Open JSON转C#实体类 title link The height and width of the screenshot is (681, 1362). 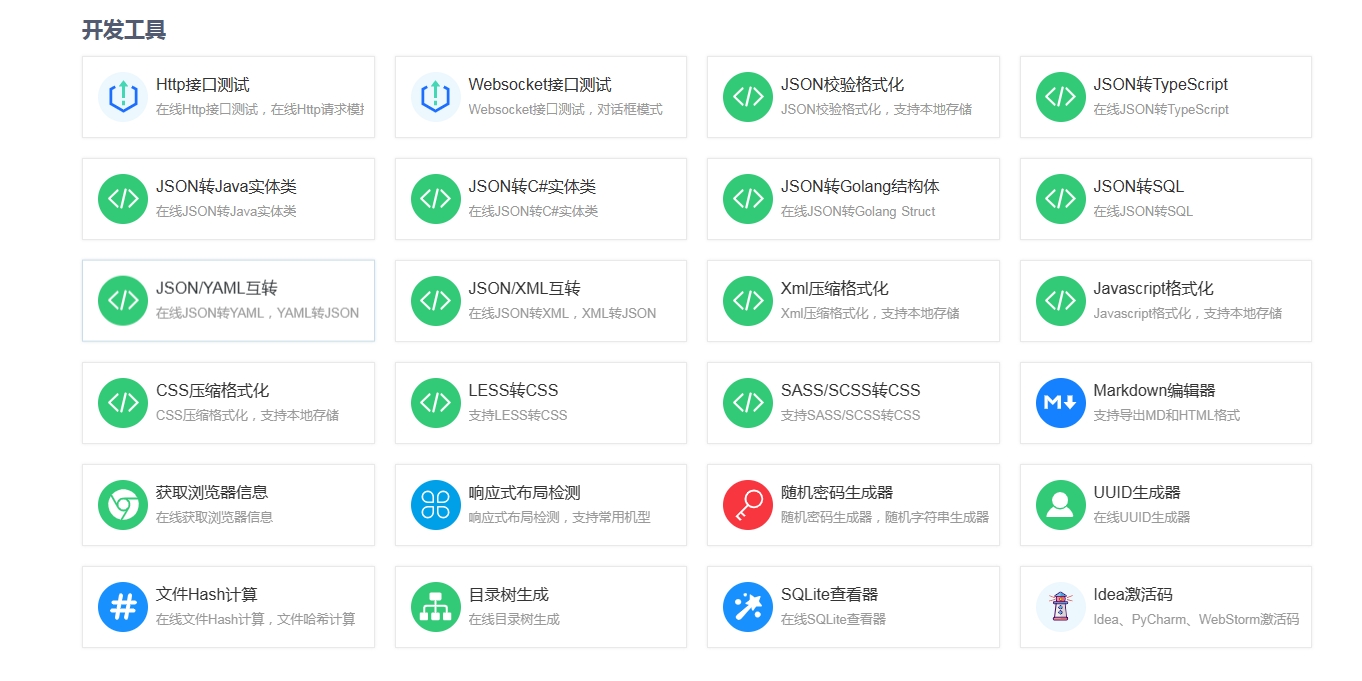pos(532,187)
